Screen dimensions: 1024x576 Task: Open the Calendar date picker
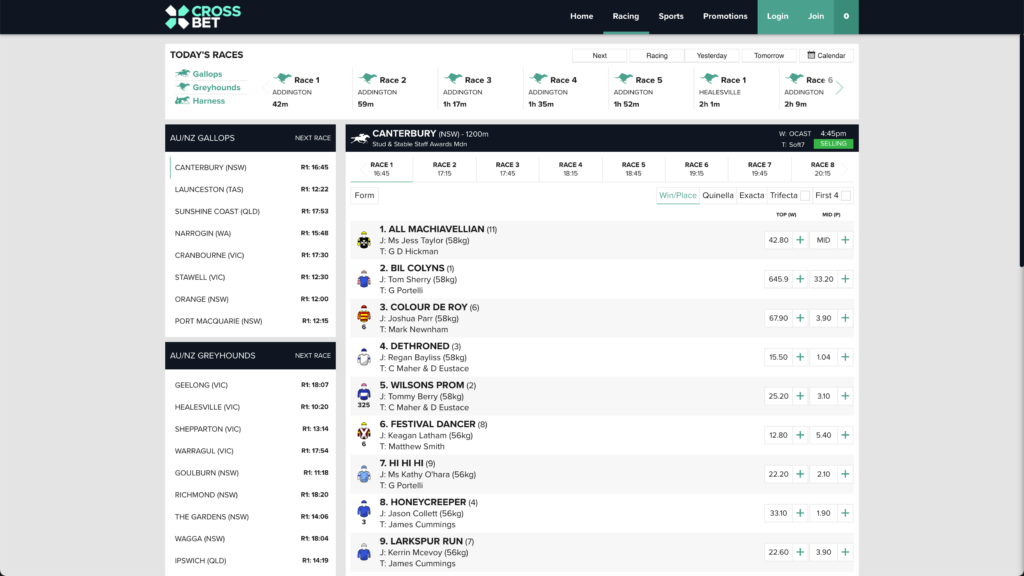coord(826,56)
